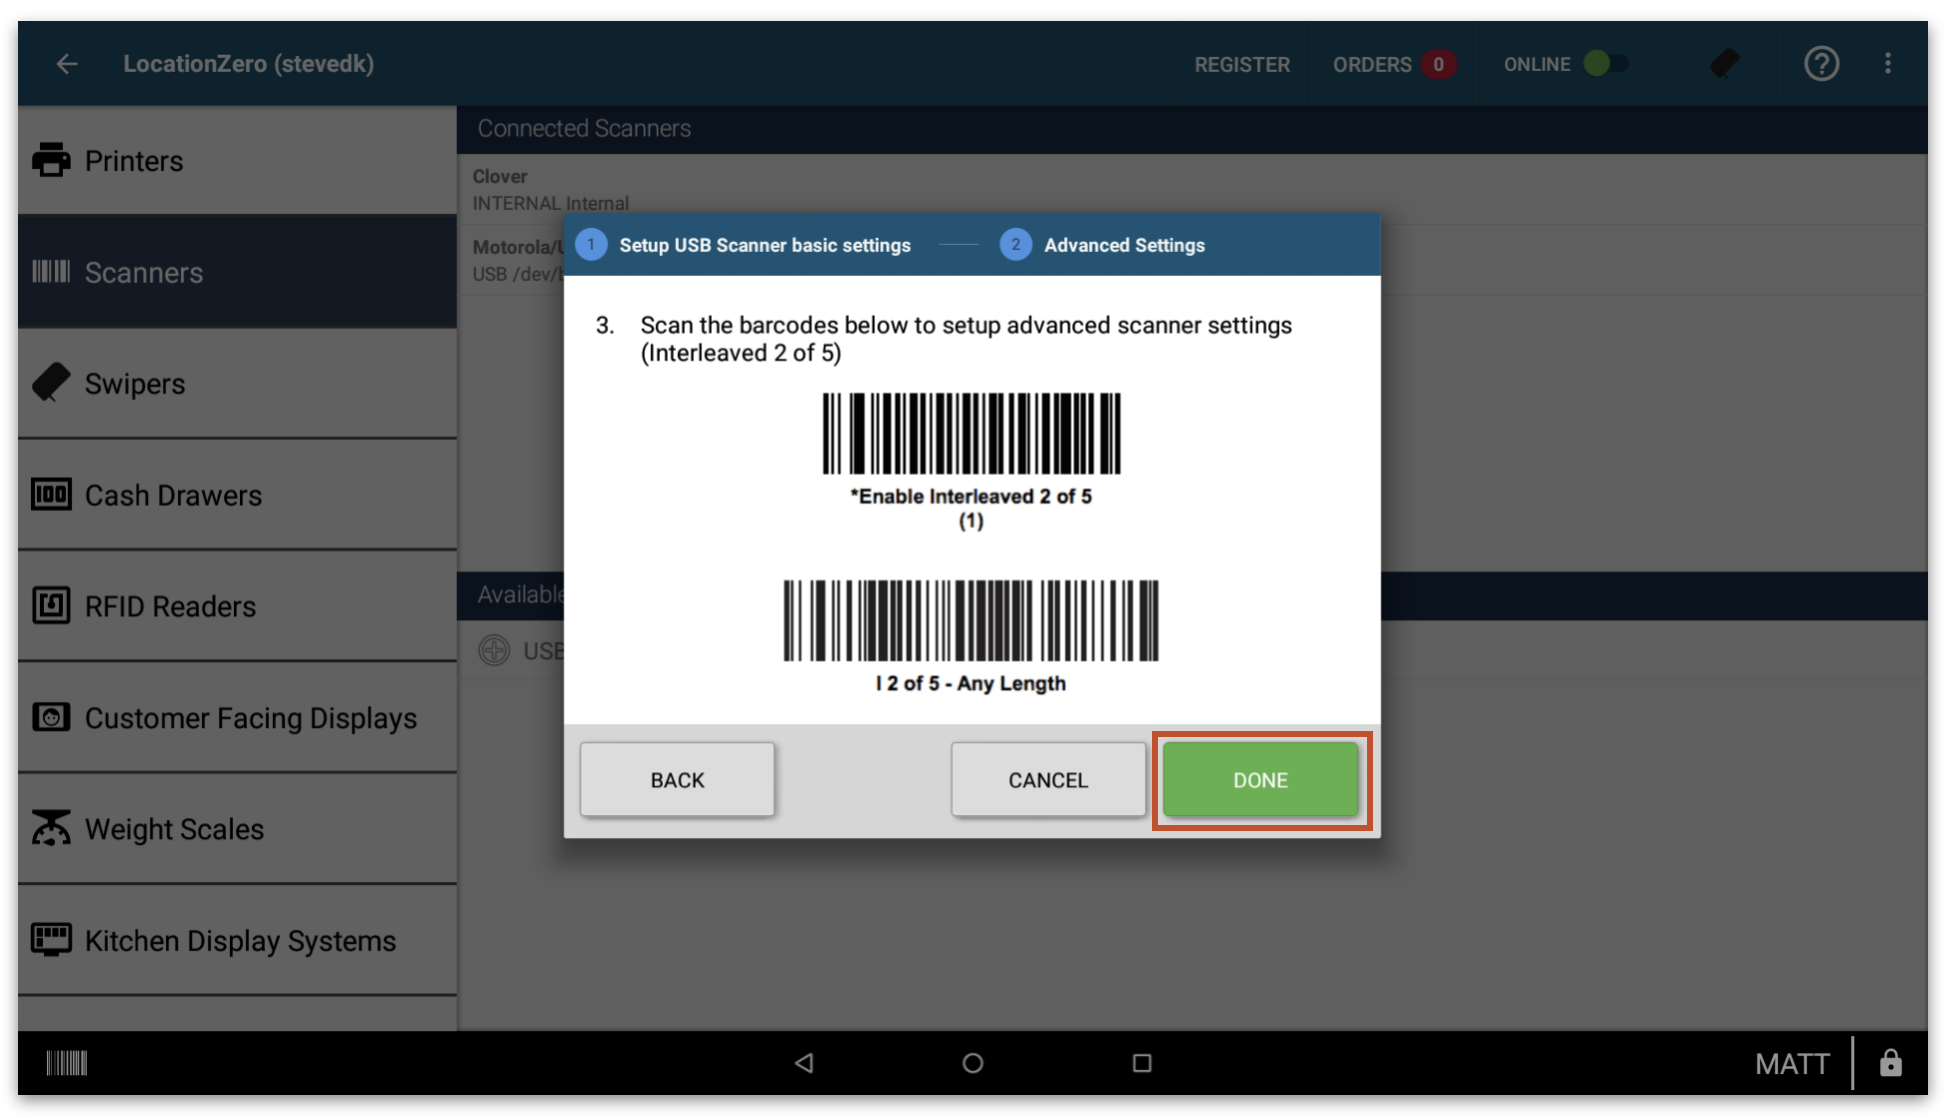Select the Scanners sidebar icon
The image size is (1948, 1120).
pyautogui.click(x=51, y=271)
